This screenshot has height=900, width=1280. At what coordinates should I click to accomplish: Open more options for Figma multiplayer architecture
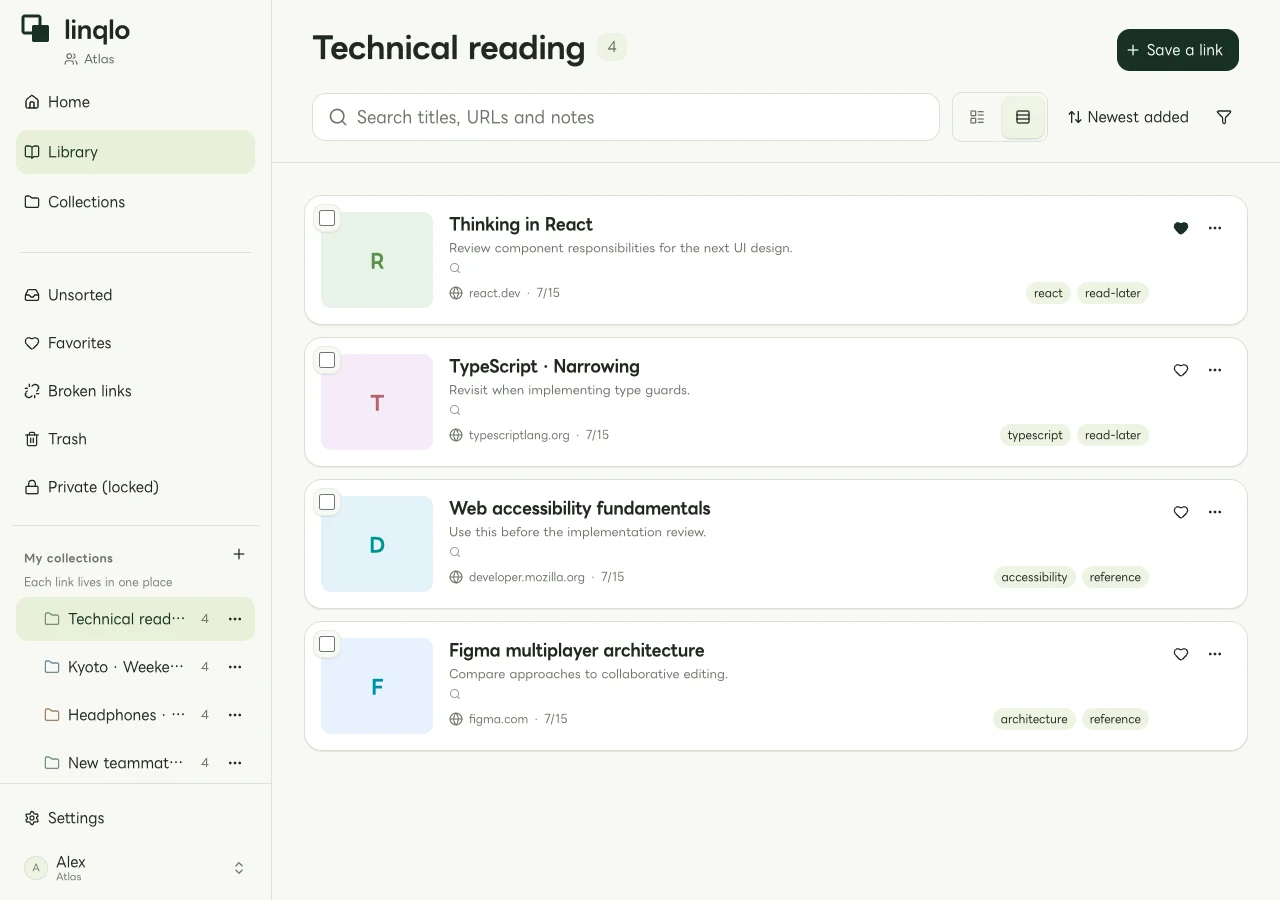[1215, 654]
